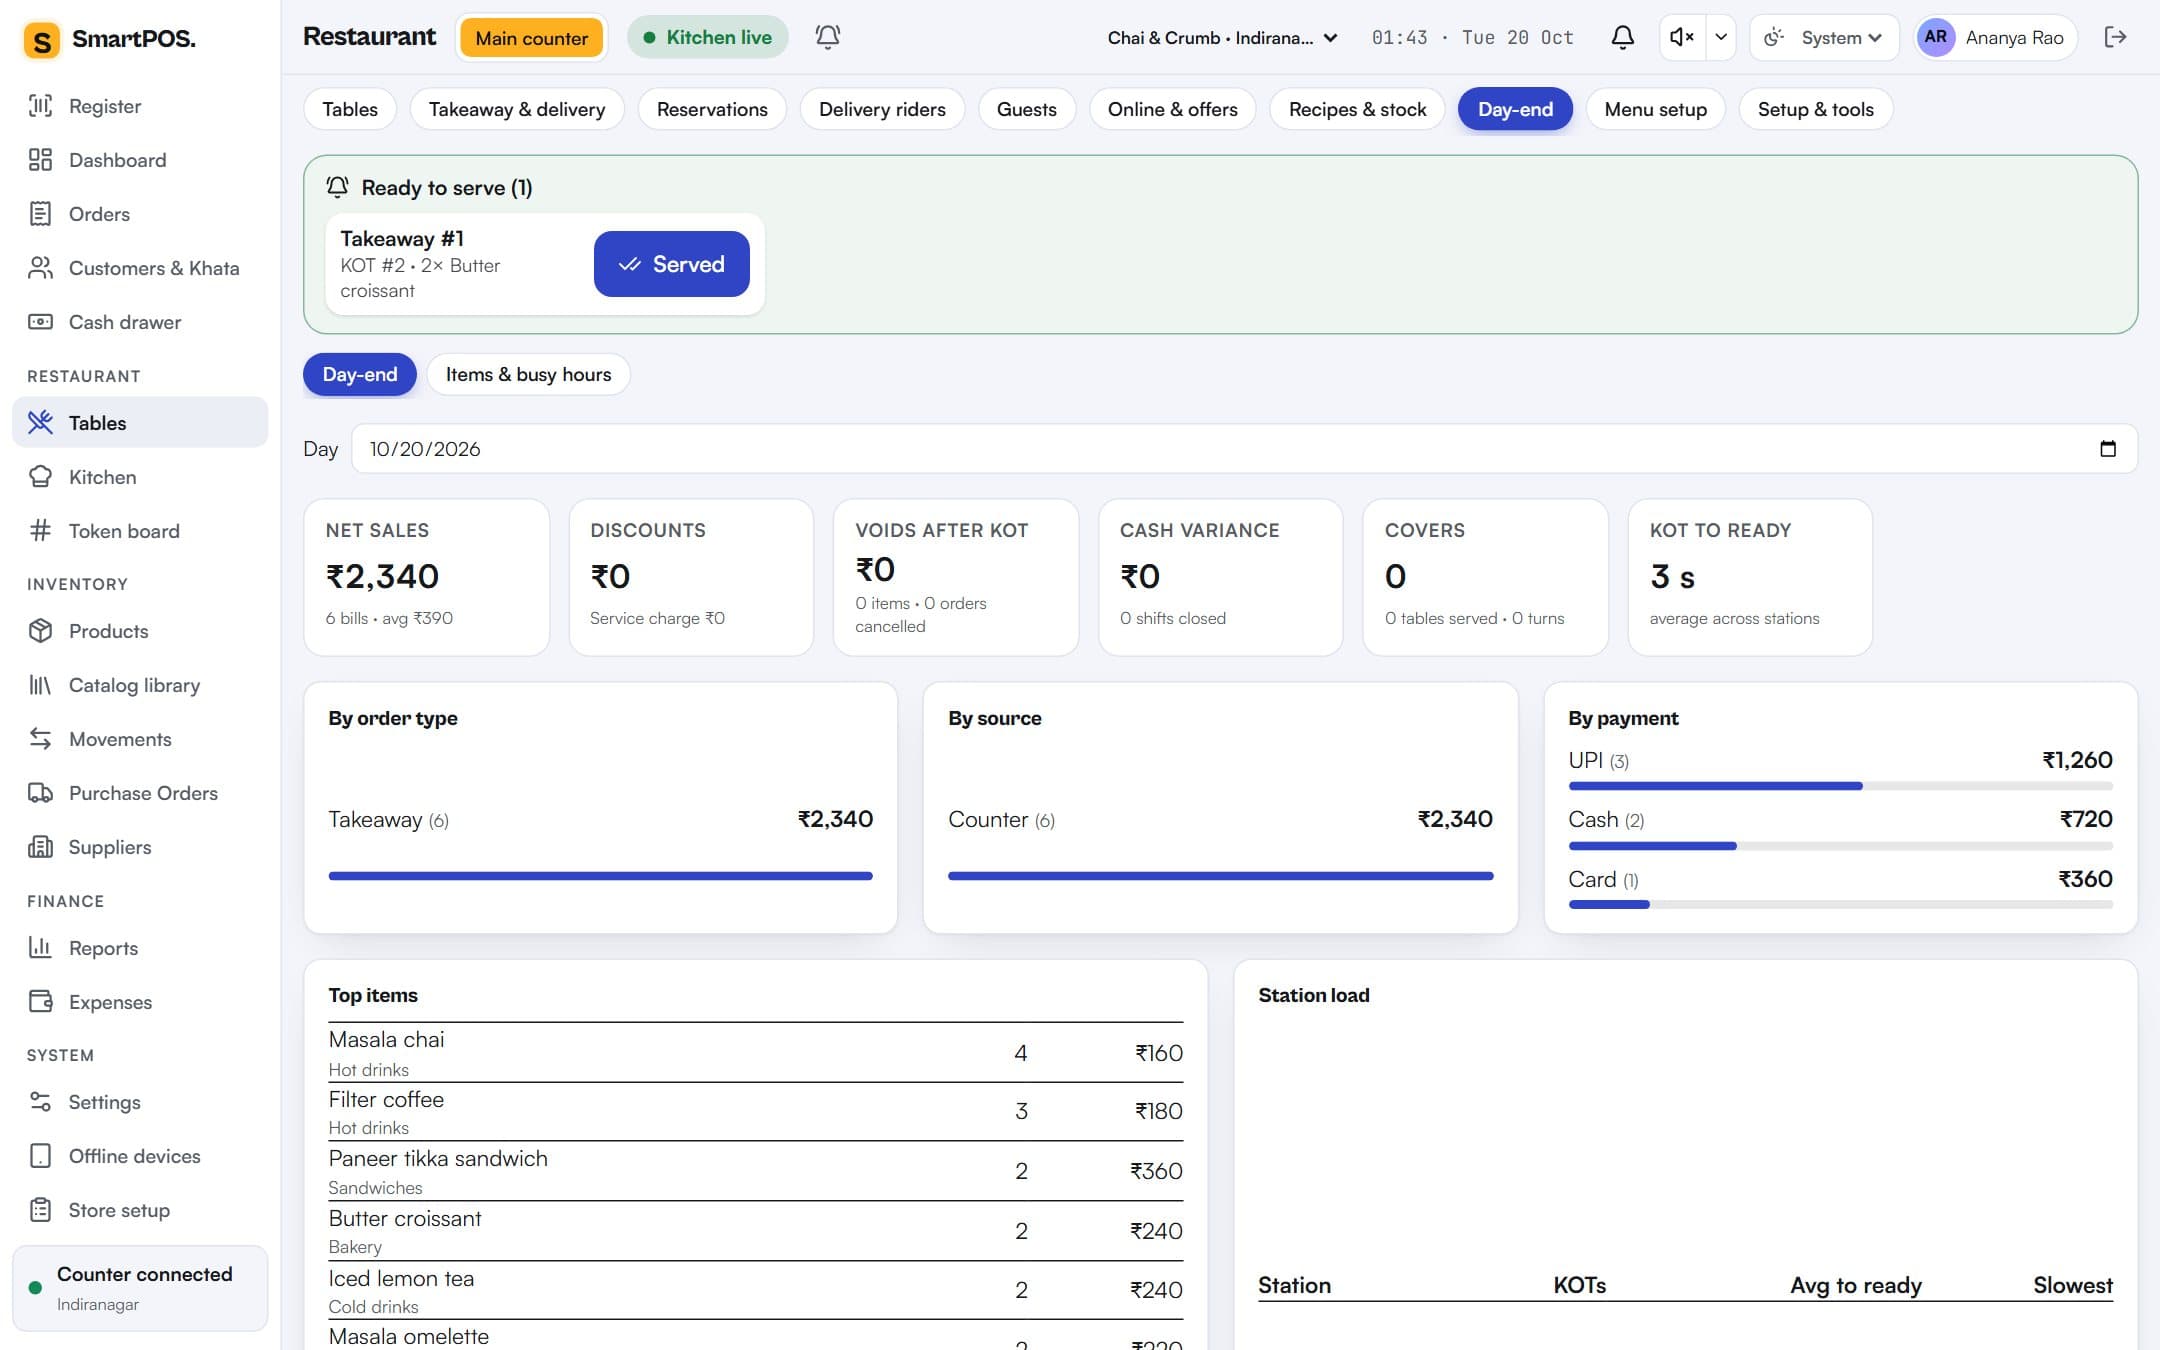
Task: Open the Menu setup tab
Action: point(1656,109)
